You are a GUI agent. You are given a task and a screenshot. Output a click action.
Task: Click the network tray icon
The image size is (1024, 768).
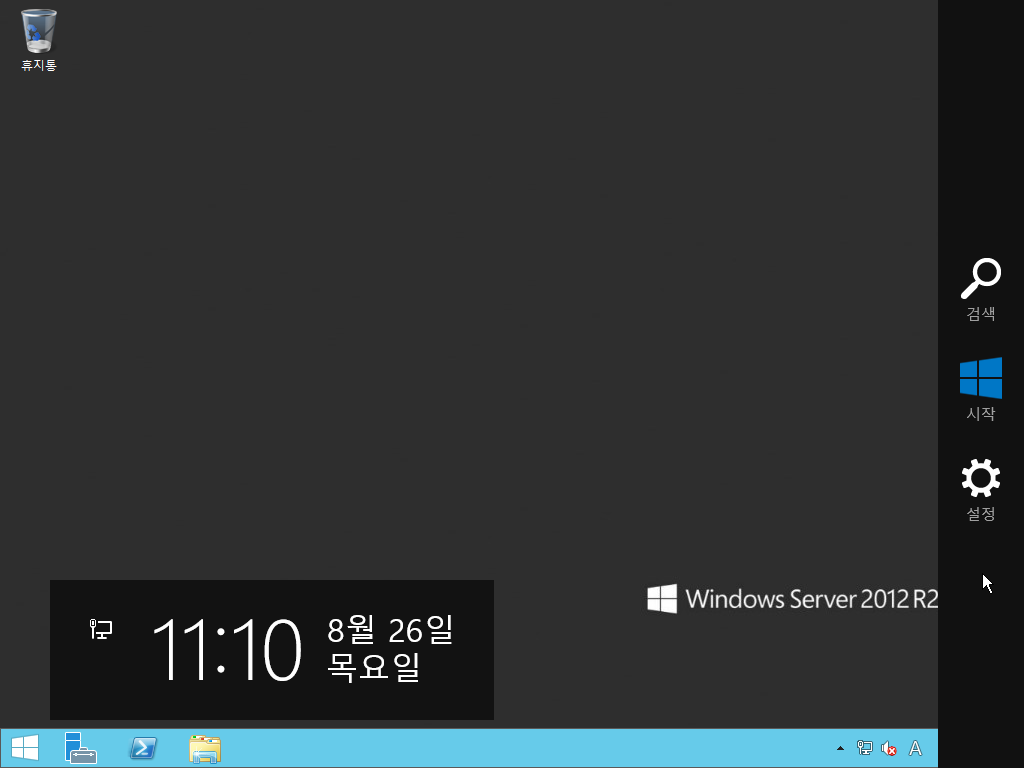[x=865, y=748]
